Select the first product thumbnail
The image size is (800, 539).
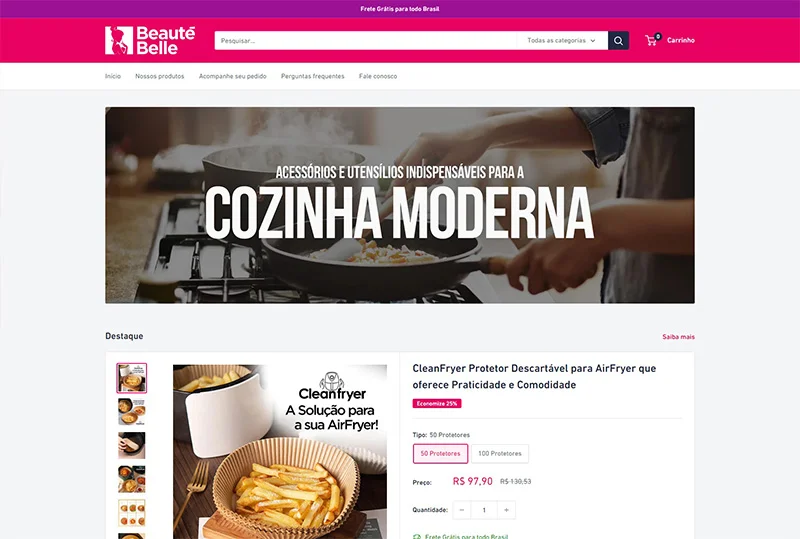point(132,378)
